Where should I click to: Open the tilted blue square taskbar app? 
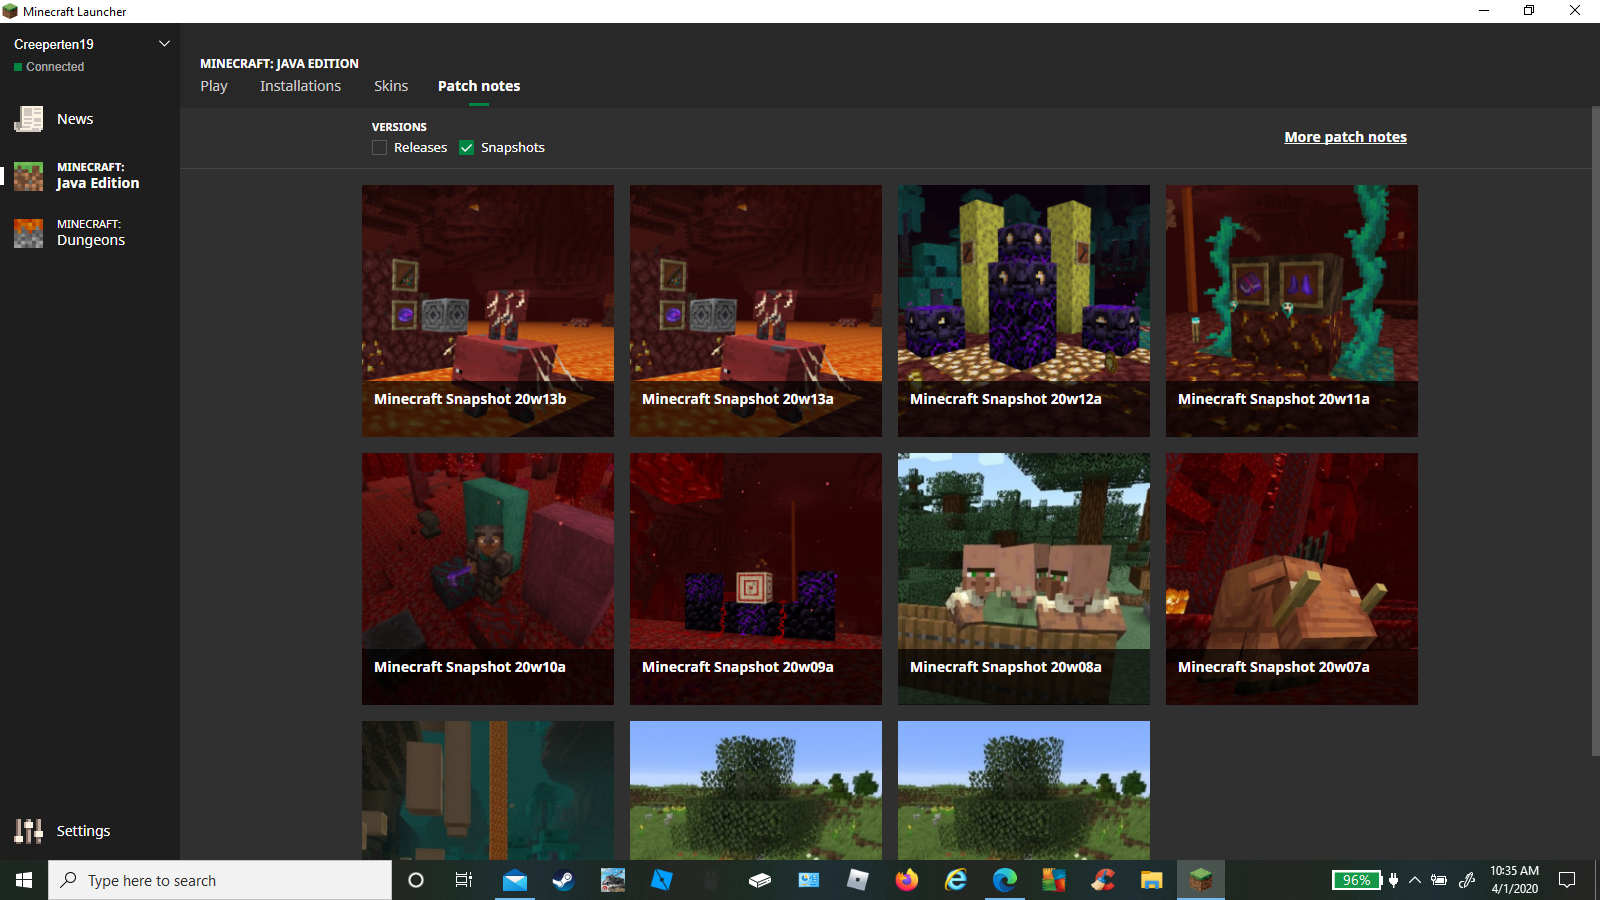coord(661,880)
